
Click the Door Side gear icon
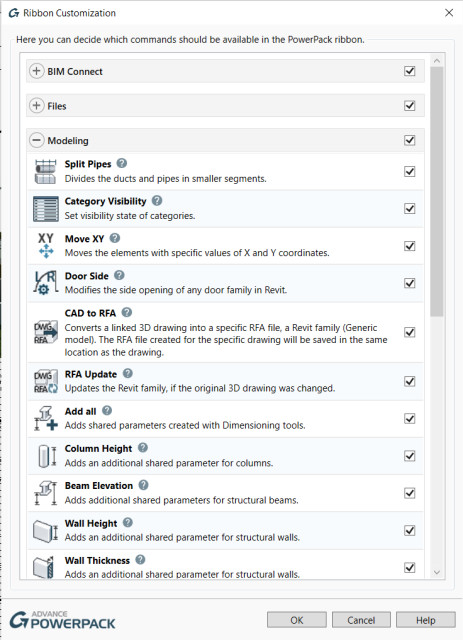[45, 283]
